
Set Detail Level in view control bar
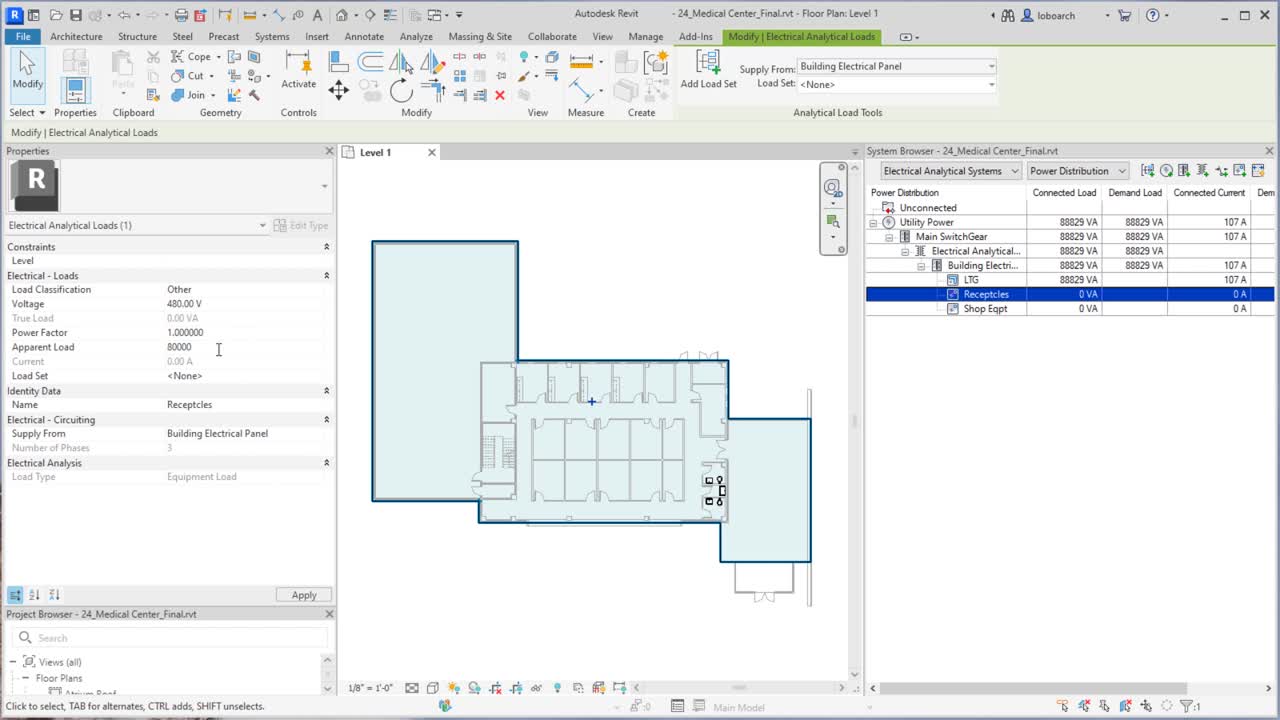pos(412,688)
